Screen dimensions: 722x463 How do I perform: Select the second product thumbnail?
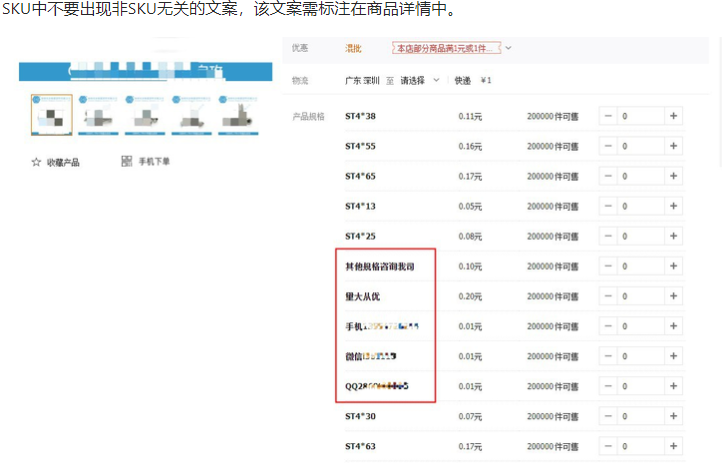point(98,115)
